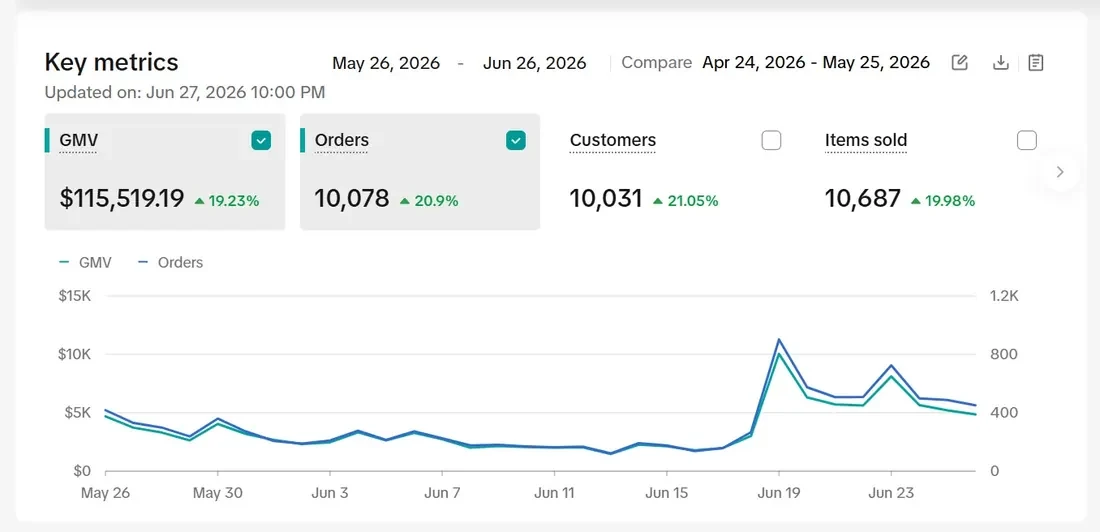Click the $15K y-axis label
Image resolution: width=1100 pixels, height=532 pixels.
(74, 296)
